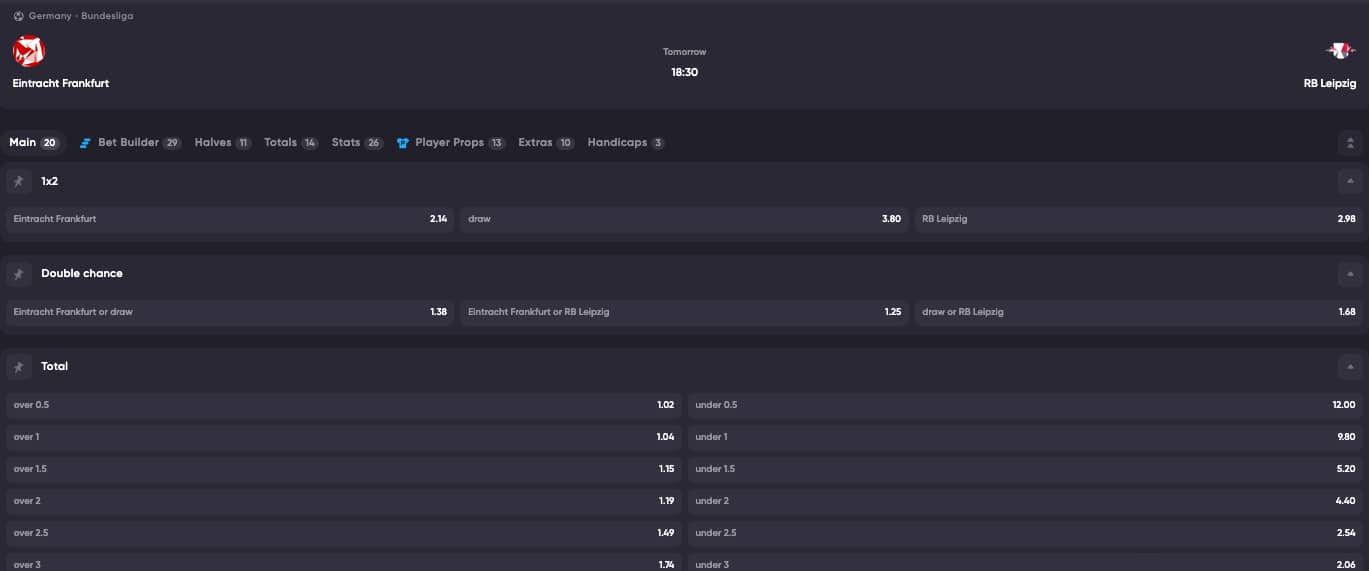Pick over 1 at 1.04
The width and height of the screenshot is (1369, 571).
(344, 437)
